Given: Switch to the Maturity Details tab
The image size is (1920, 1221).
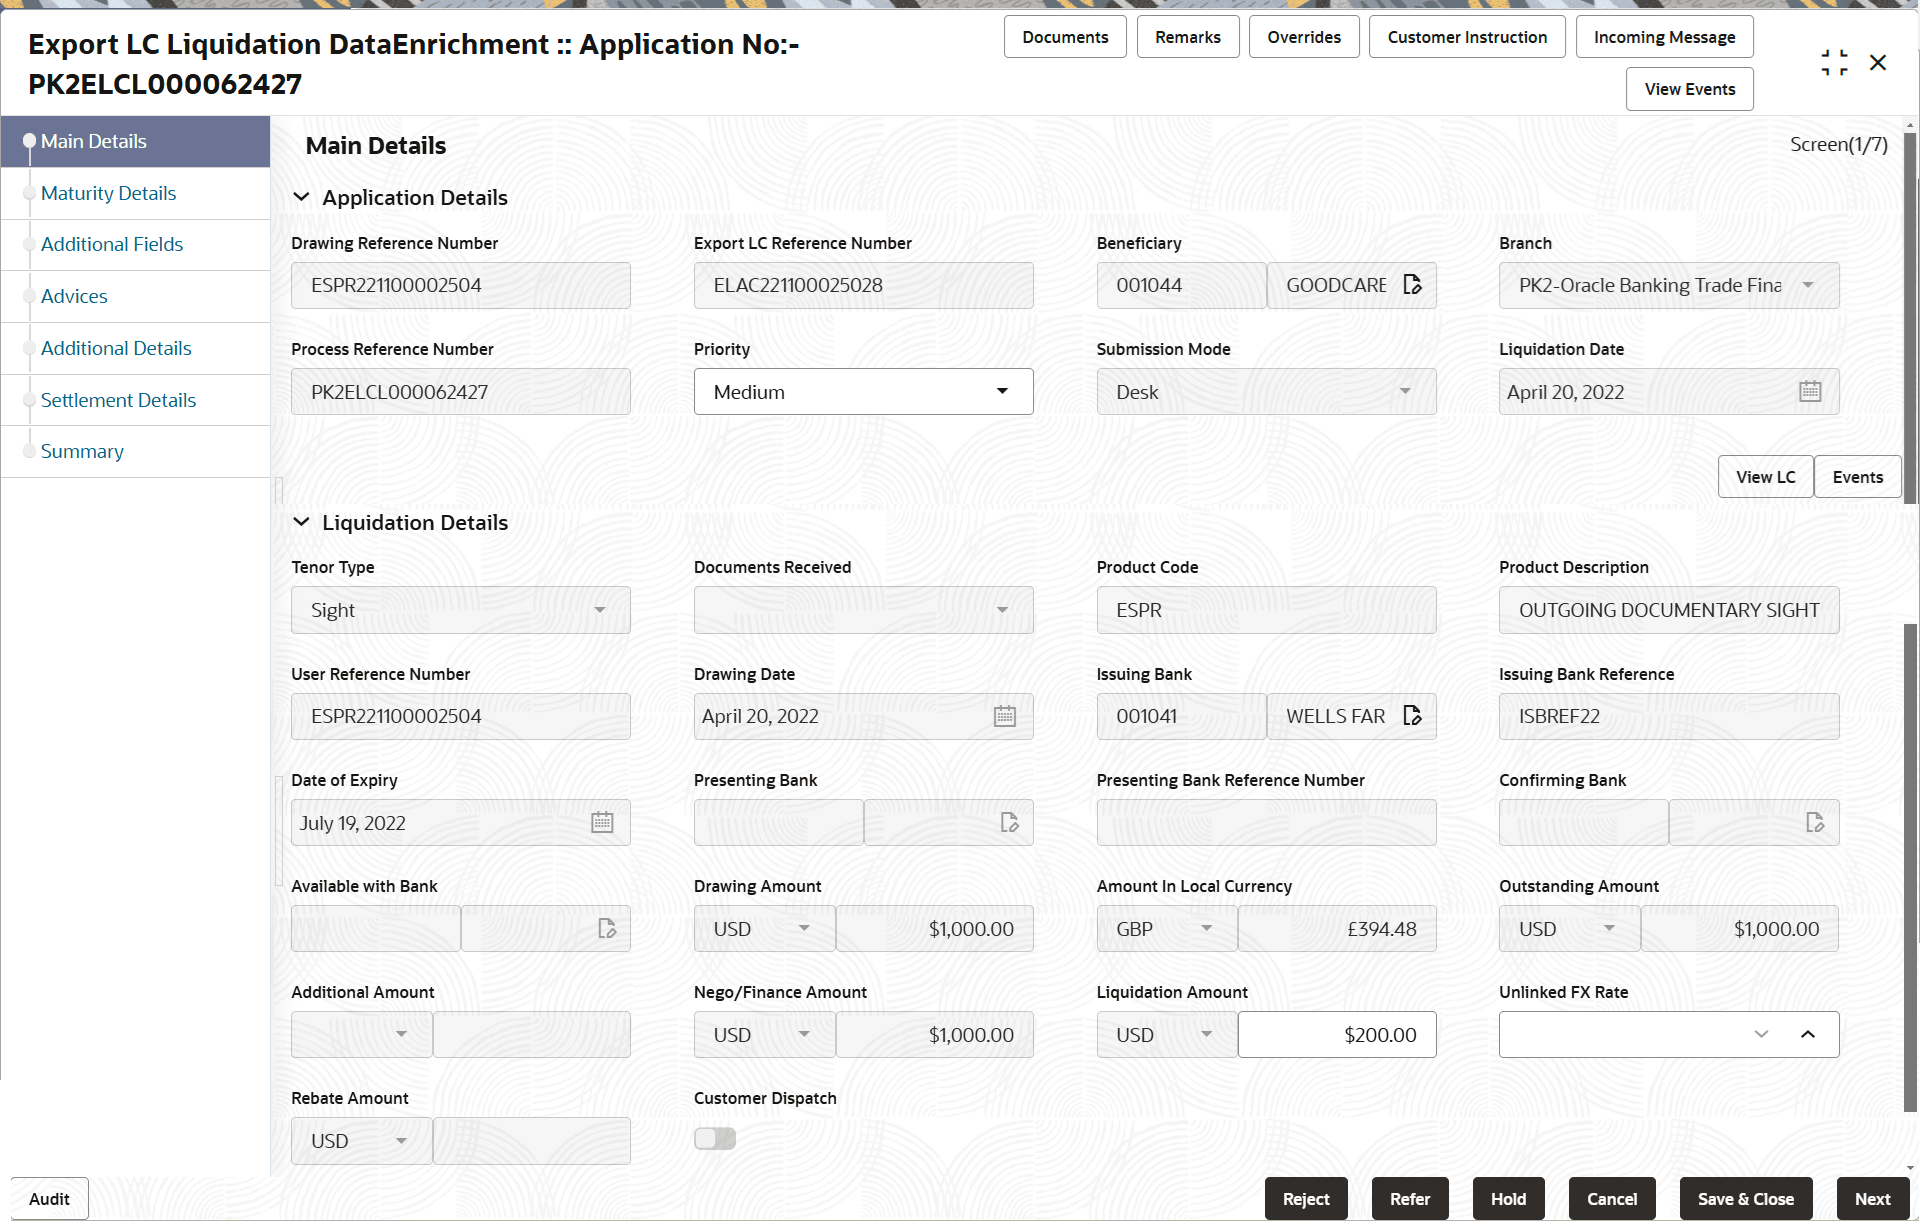Looking at the screenshot, I should [x=108, y=193].
